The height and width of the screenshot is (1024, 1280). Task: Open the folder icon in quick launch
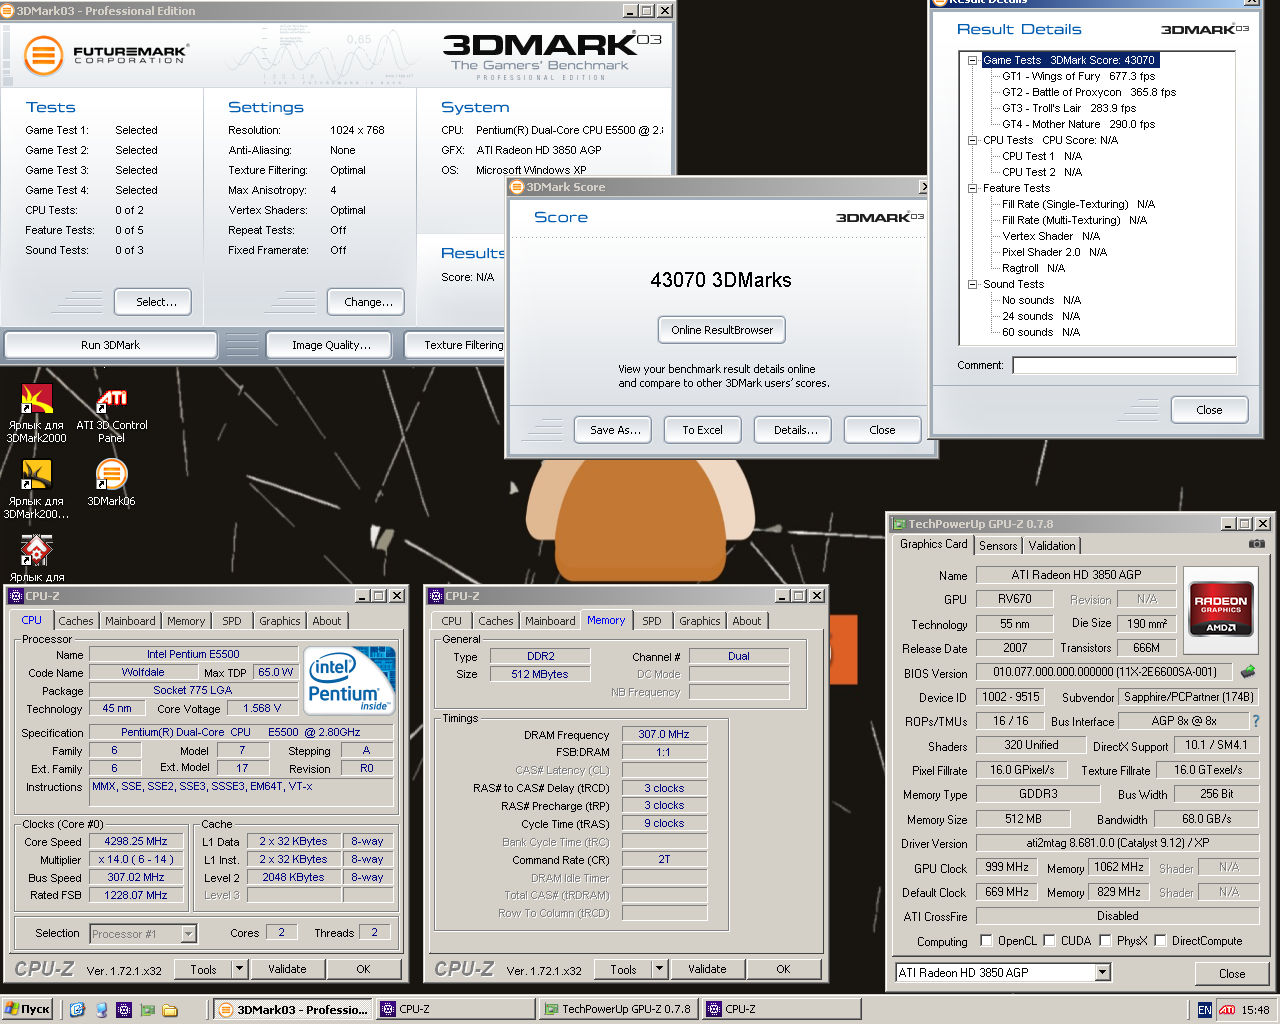(x=170, y=1010)
